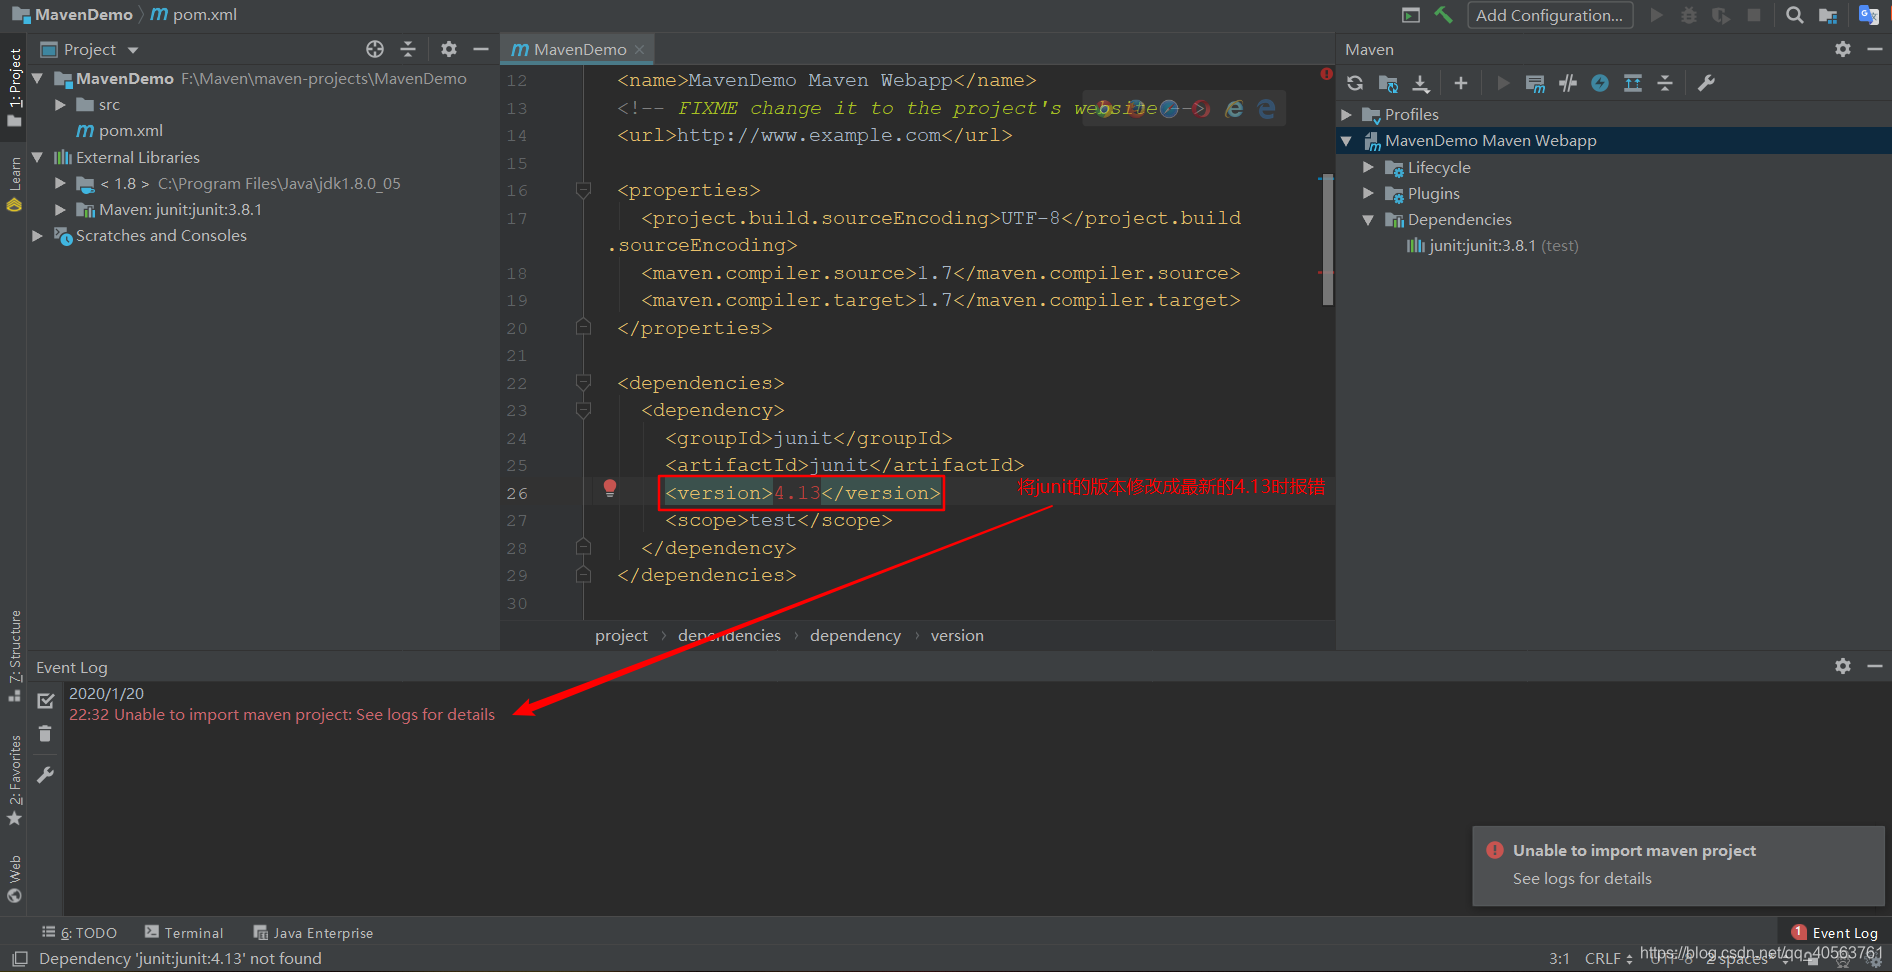Collapse the MavenDemo project root node
This screenshot has width=1892, height=972.
tap(37, 78)
